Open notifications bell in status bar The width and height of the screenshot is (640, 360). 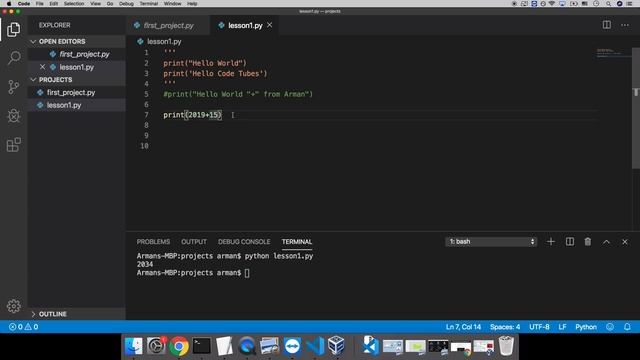coord(627,327)
